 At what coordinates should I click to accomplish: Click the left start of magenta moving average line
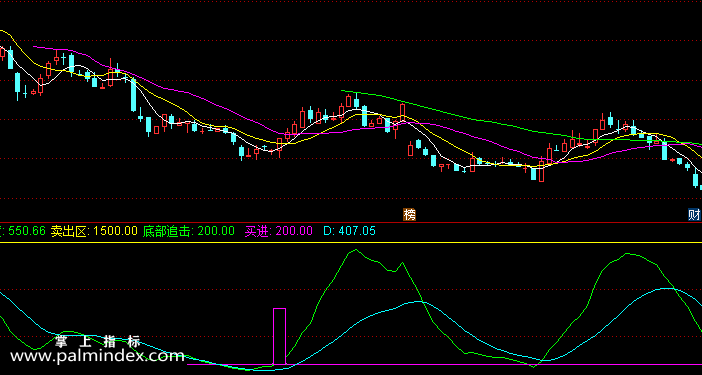34,46
